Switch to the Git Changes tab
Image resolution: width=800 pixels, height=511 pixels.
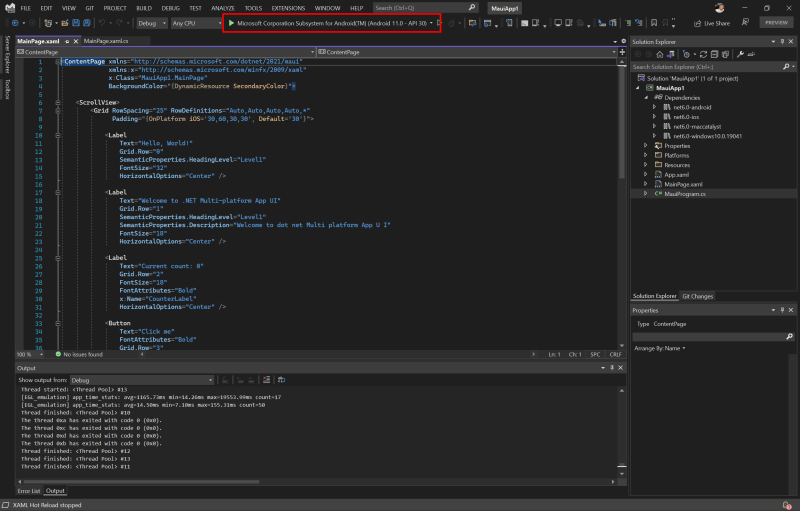(697, 296)
